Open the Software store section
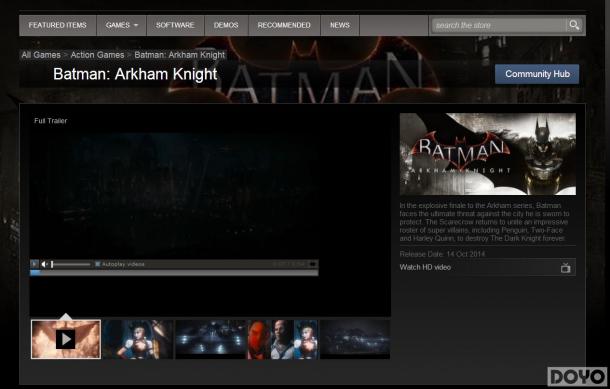 coord(175,25)
